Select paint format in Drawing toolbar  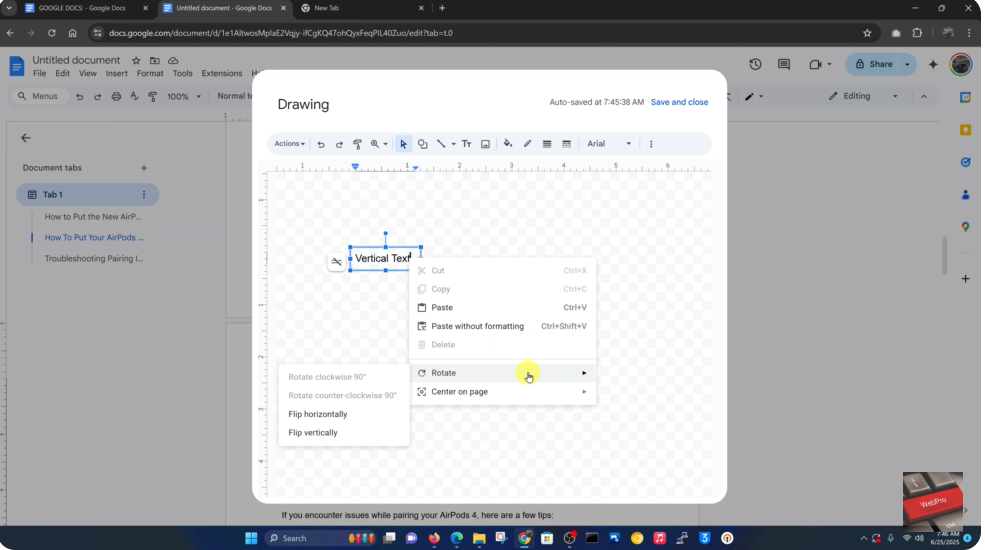point(357,144)
